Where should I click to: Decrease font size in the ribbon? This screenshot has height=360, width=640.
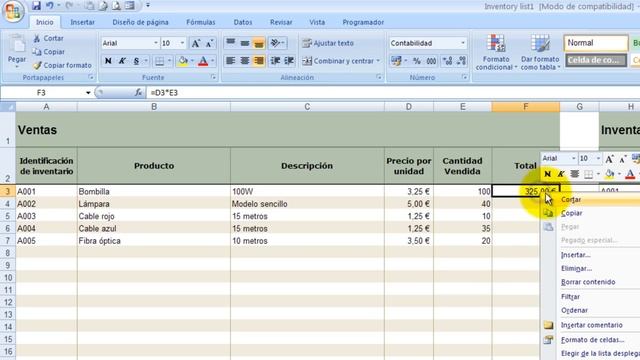[210, 43]
